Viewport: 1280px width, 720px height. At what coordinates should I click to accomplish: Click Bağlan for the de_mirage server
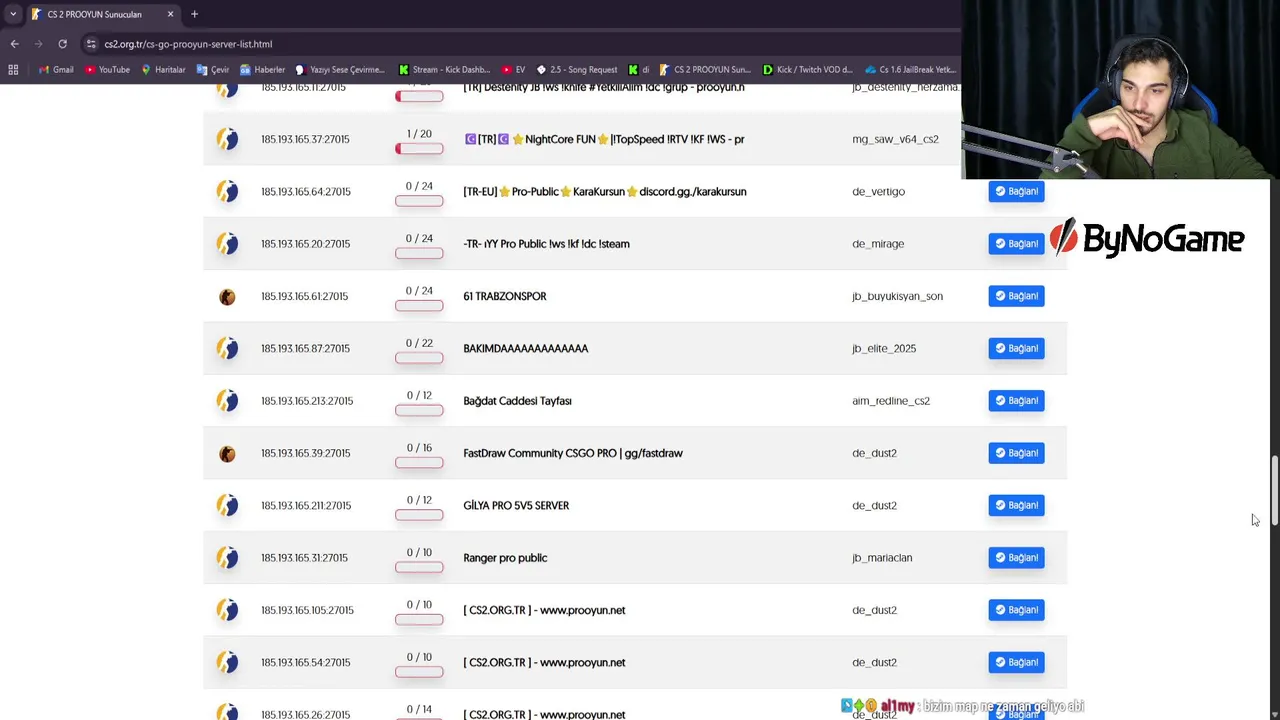coord(1016,244)
